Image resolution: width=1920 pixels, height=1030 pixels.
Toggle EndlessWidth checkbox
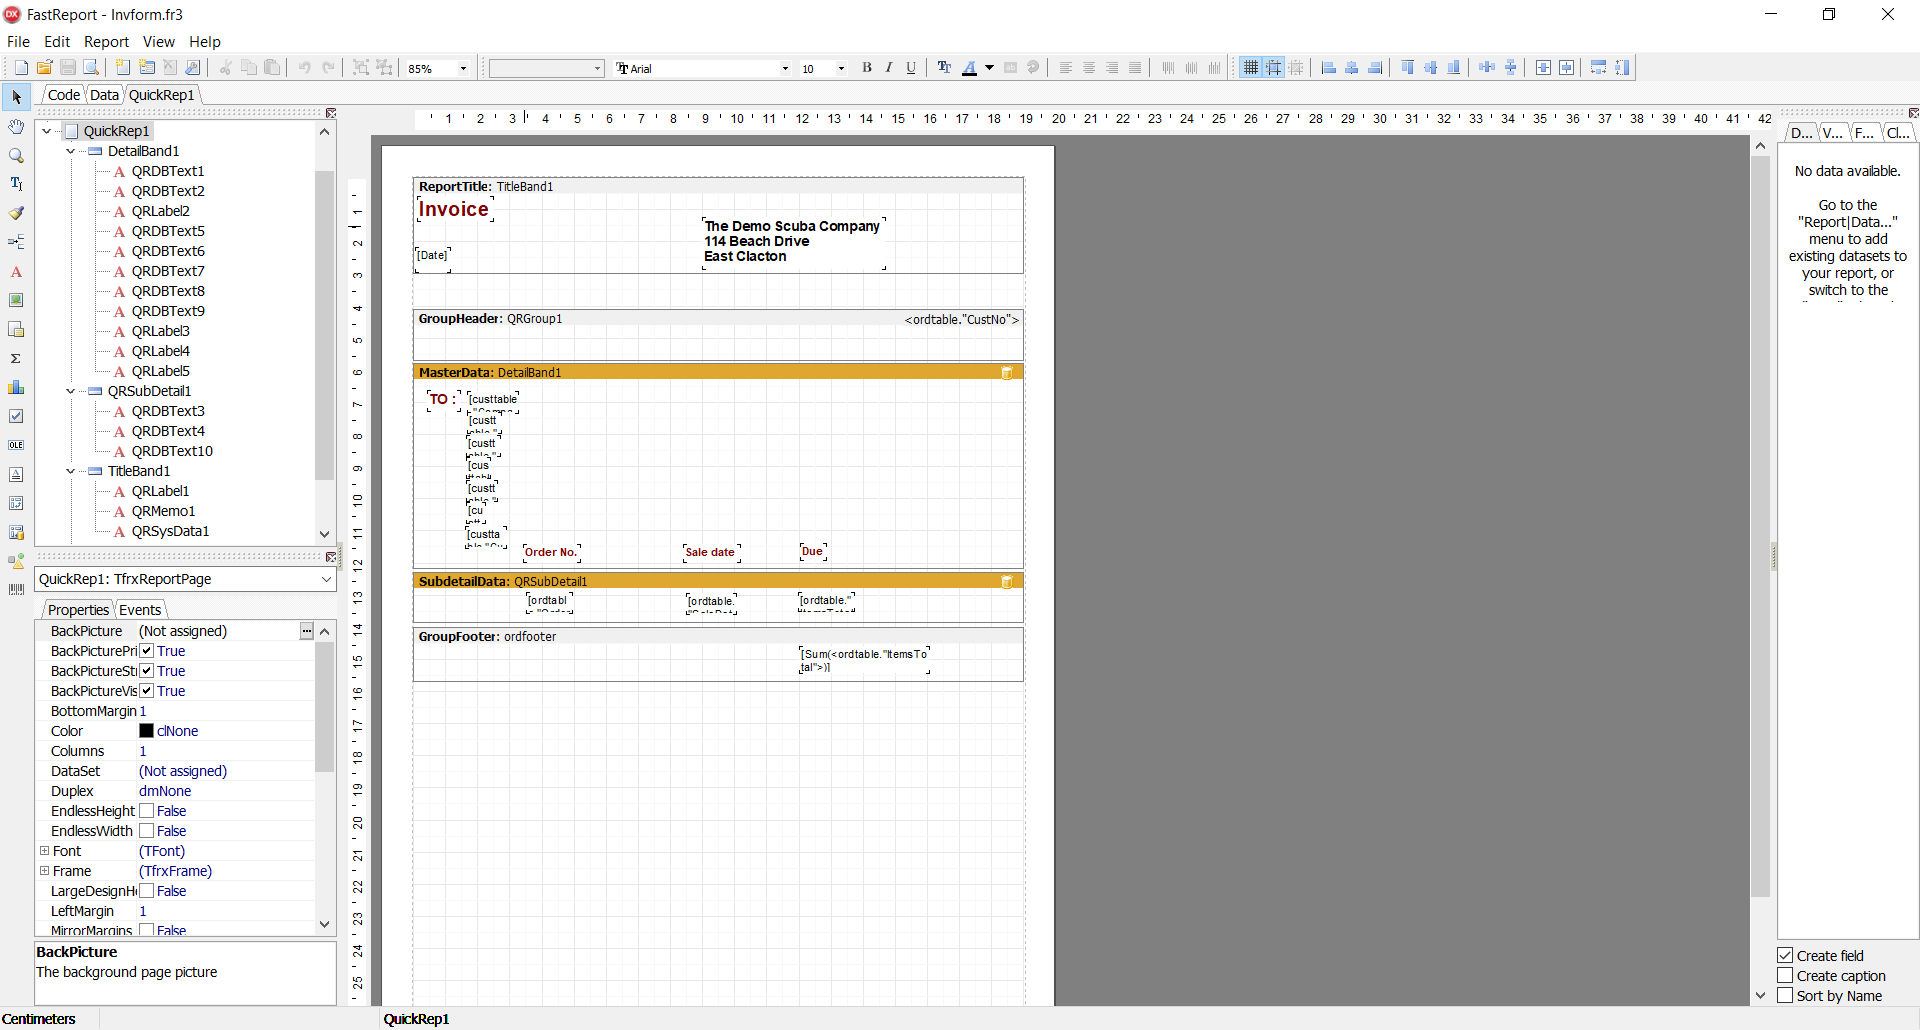[147, 831]
